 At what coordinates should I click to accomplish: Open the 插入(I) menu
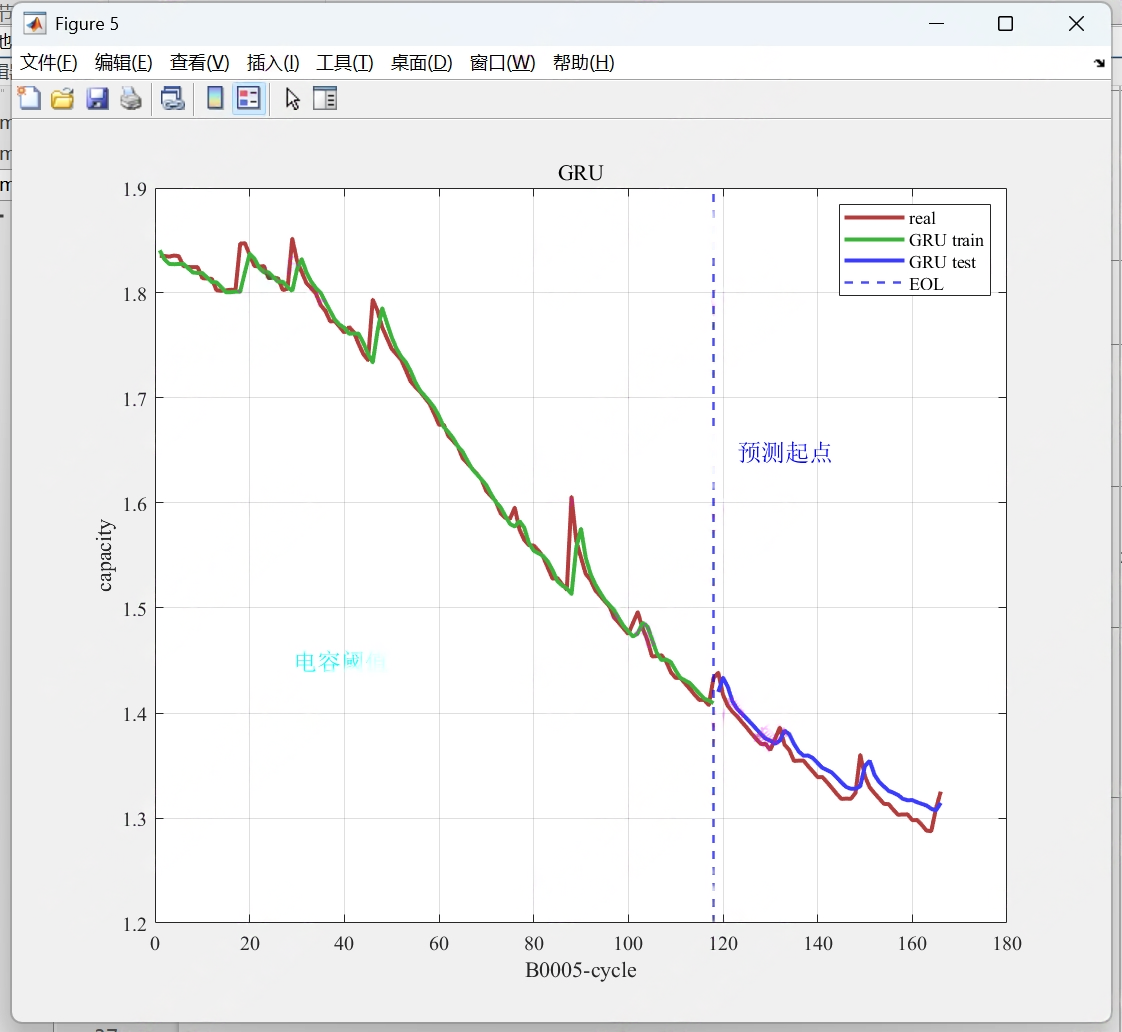pyautogui.click(x=273, y=63)
